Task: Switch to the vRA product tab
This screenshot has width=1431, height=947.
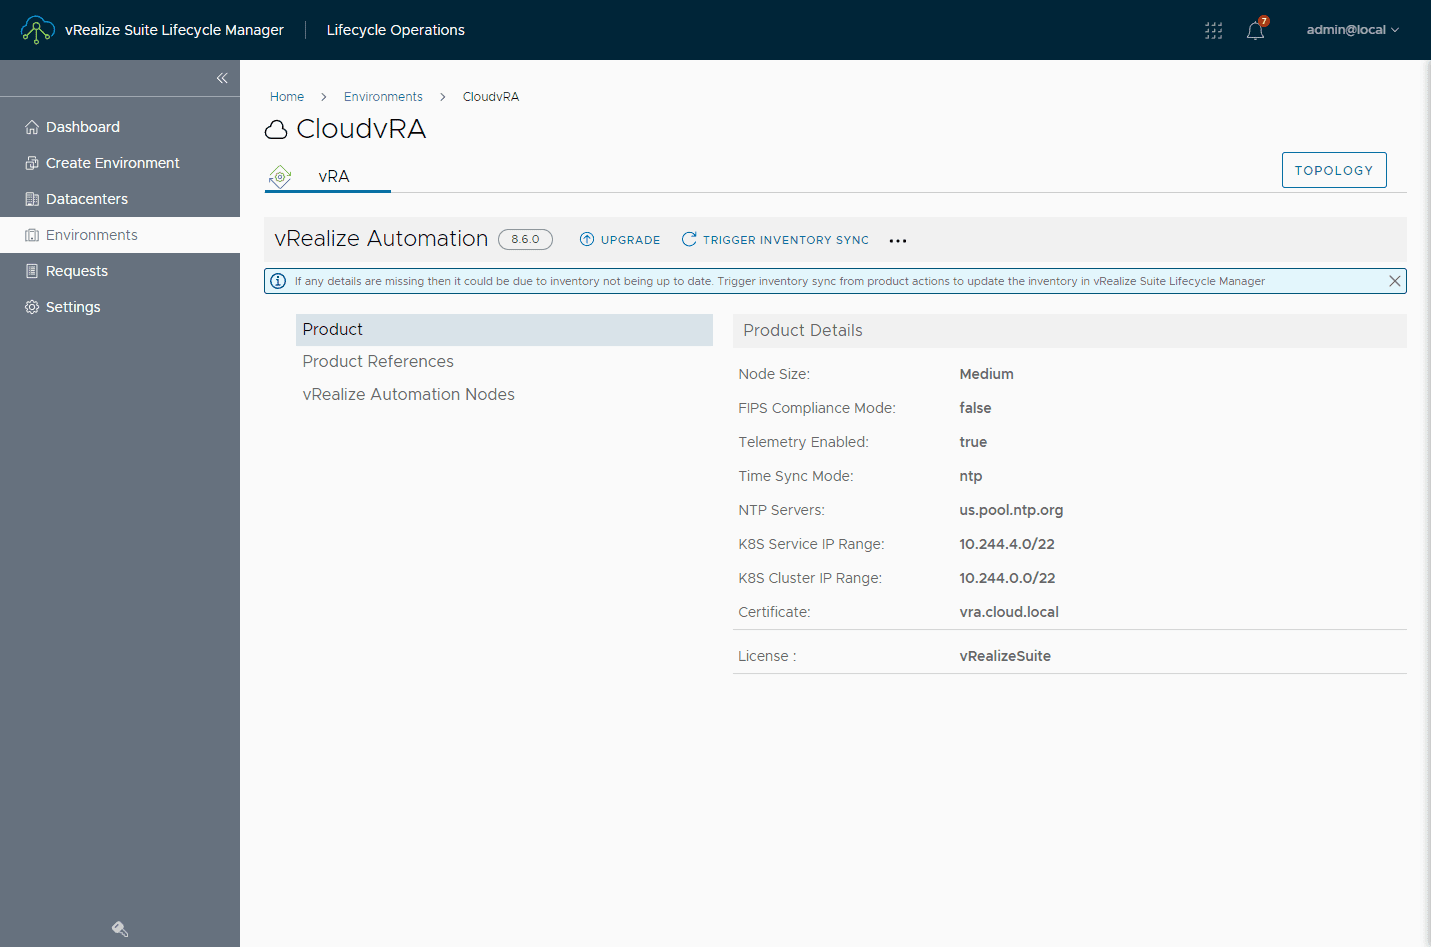Action: point(333,175)
